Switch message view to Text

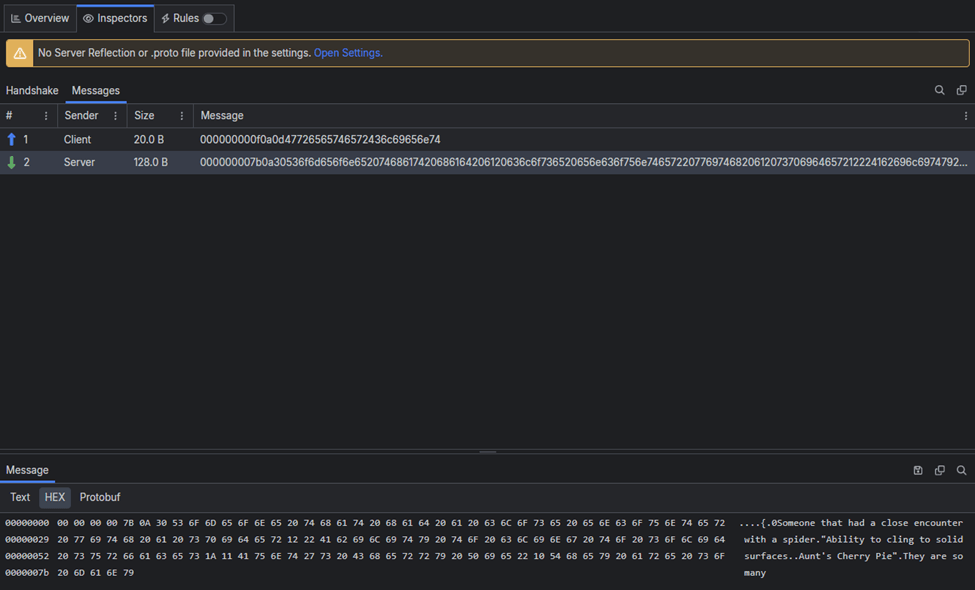click(x=20, y=497)
